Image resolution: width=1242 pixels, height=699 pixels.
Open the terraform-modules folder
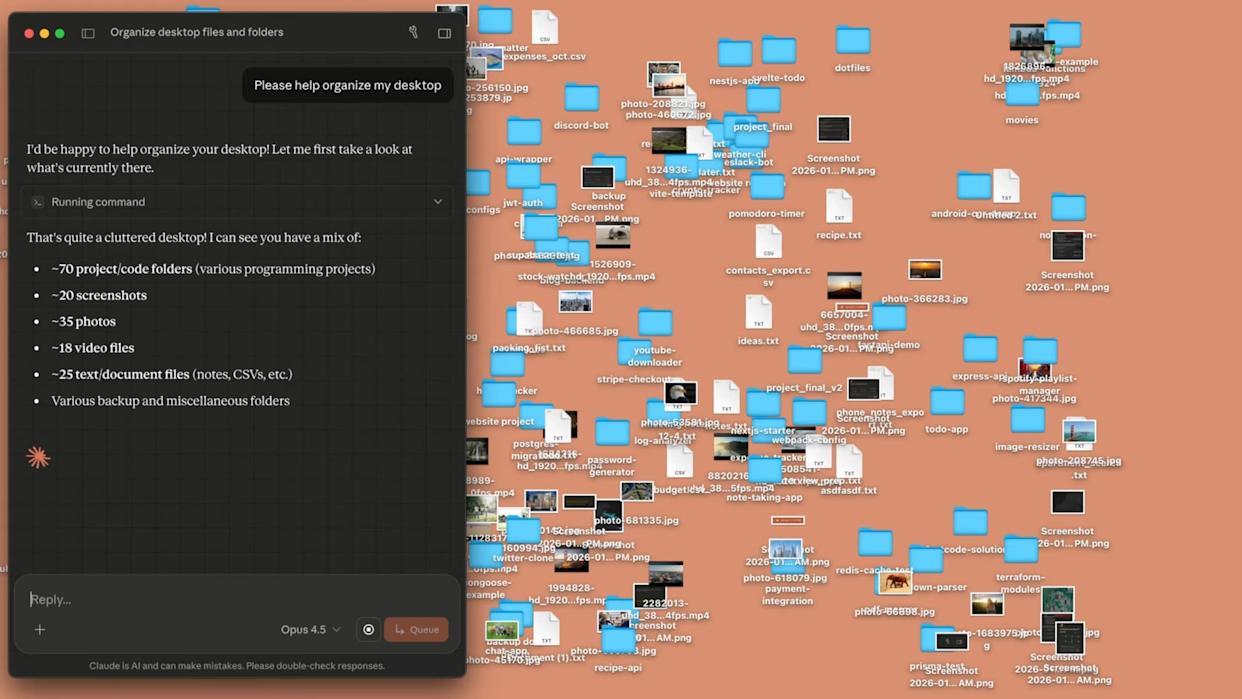[x=1023, y=548]
